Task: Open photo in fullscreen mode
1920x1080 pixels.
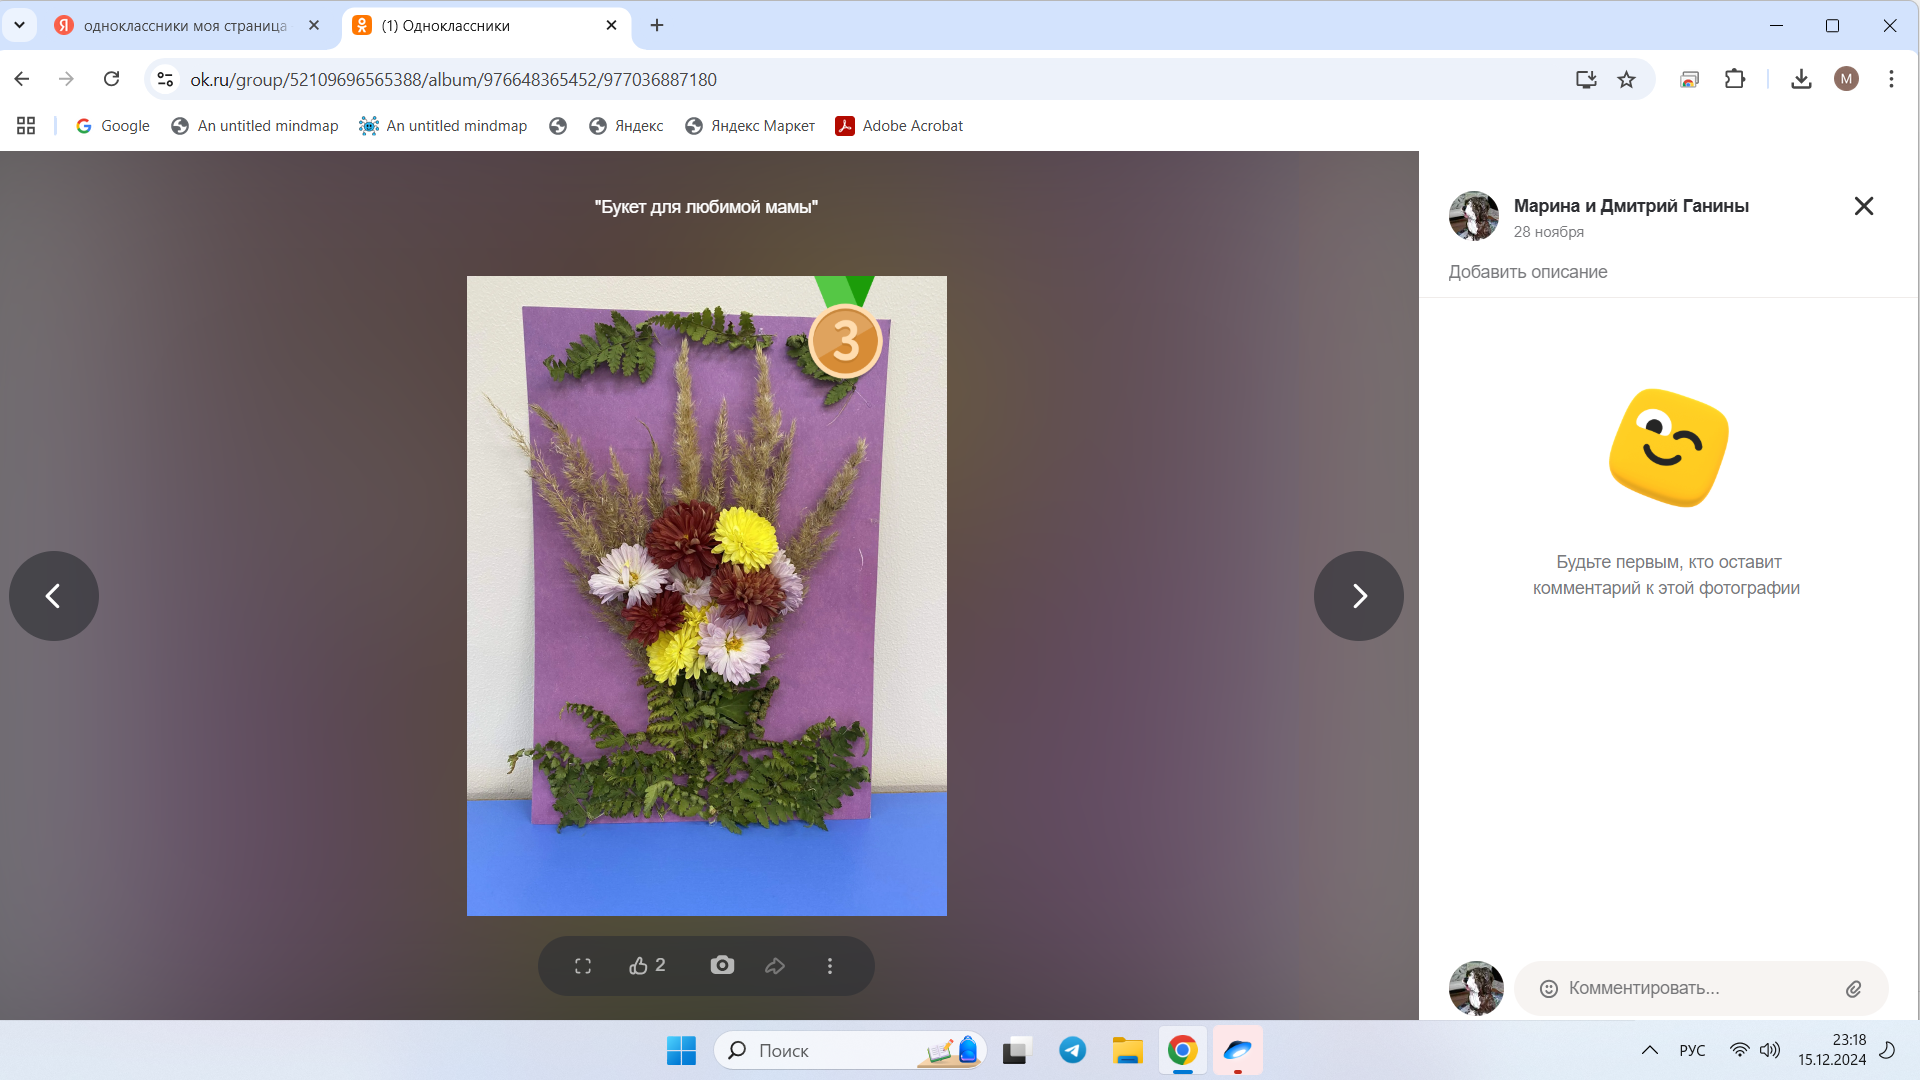Action: pos(583,966)
